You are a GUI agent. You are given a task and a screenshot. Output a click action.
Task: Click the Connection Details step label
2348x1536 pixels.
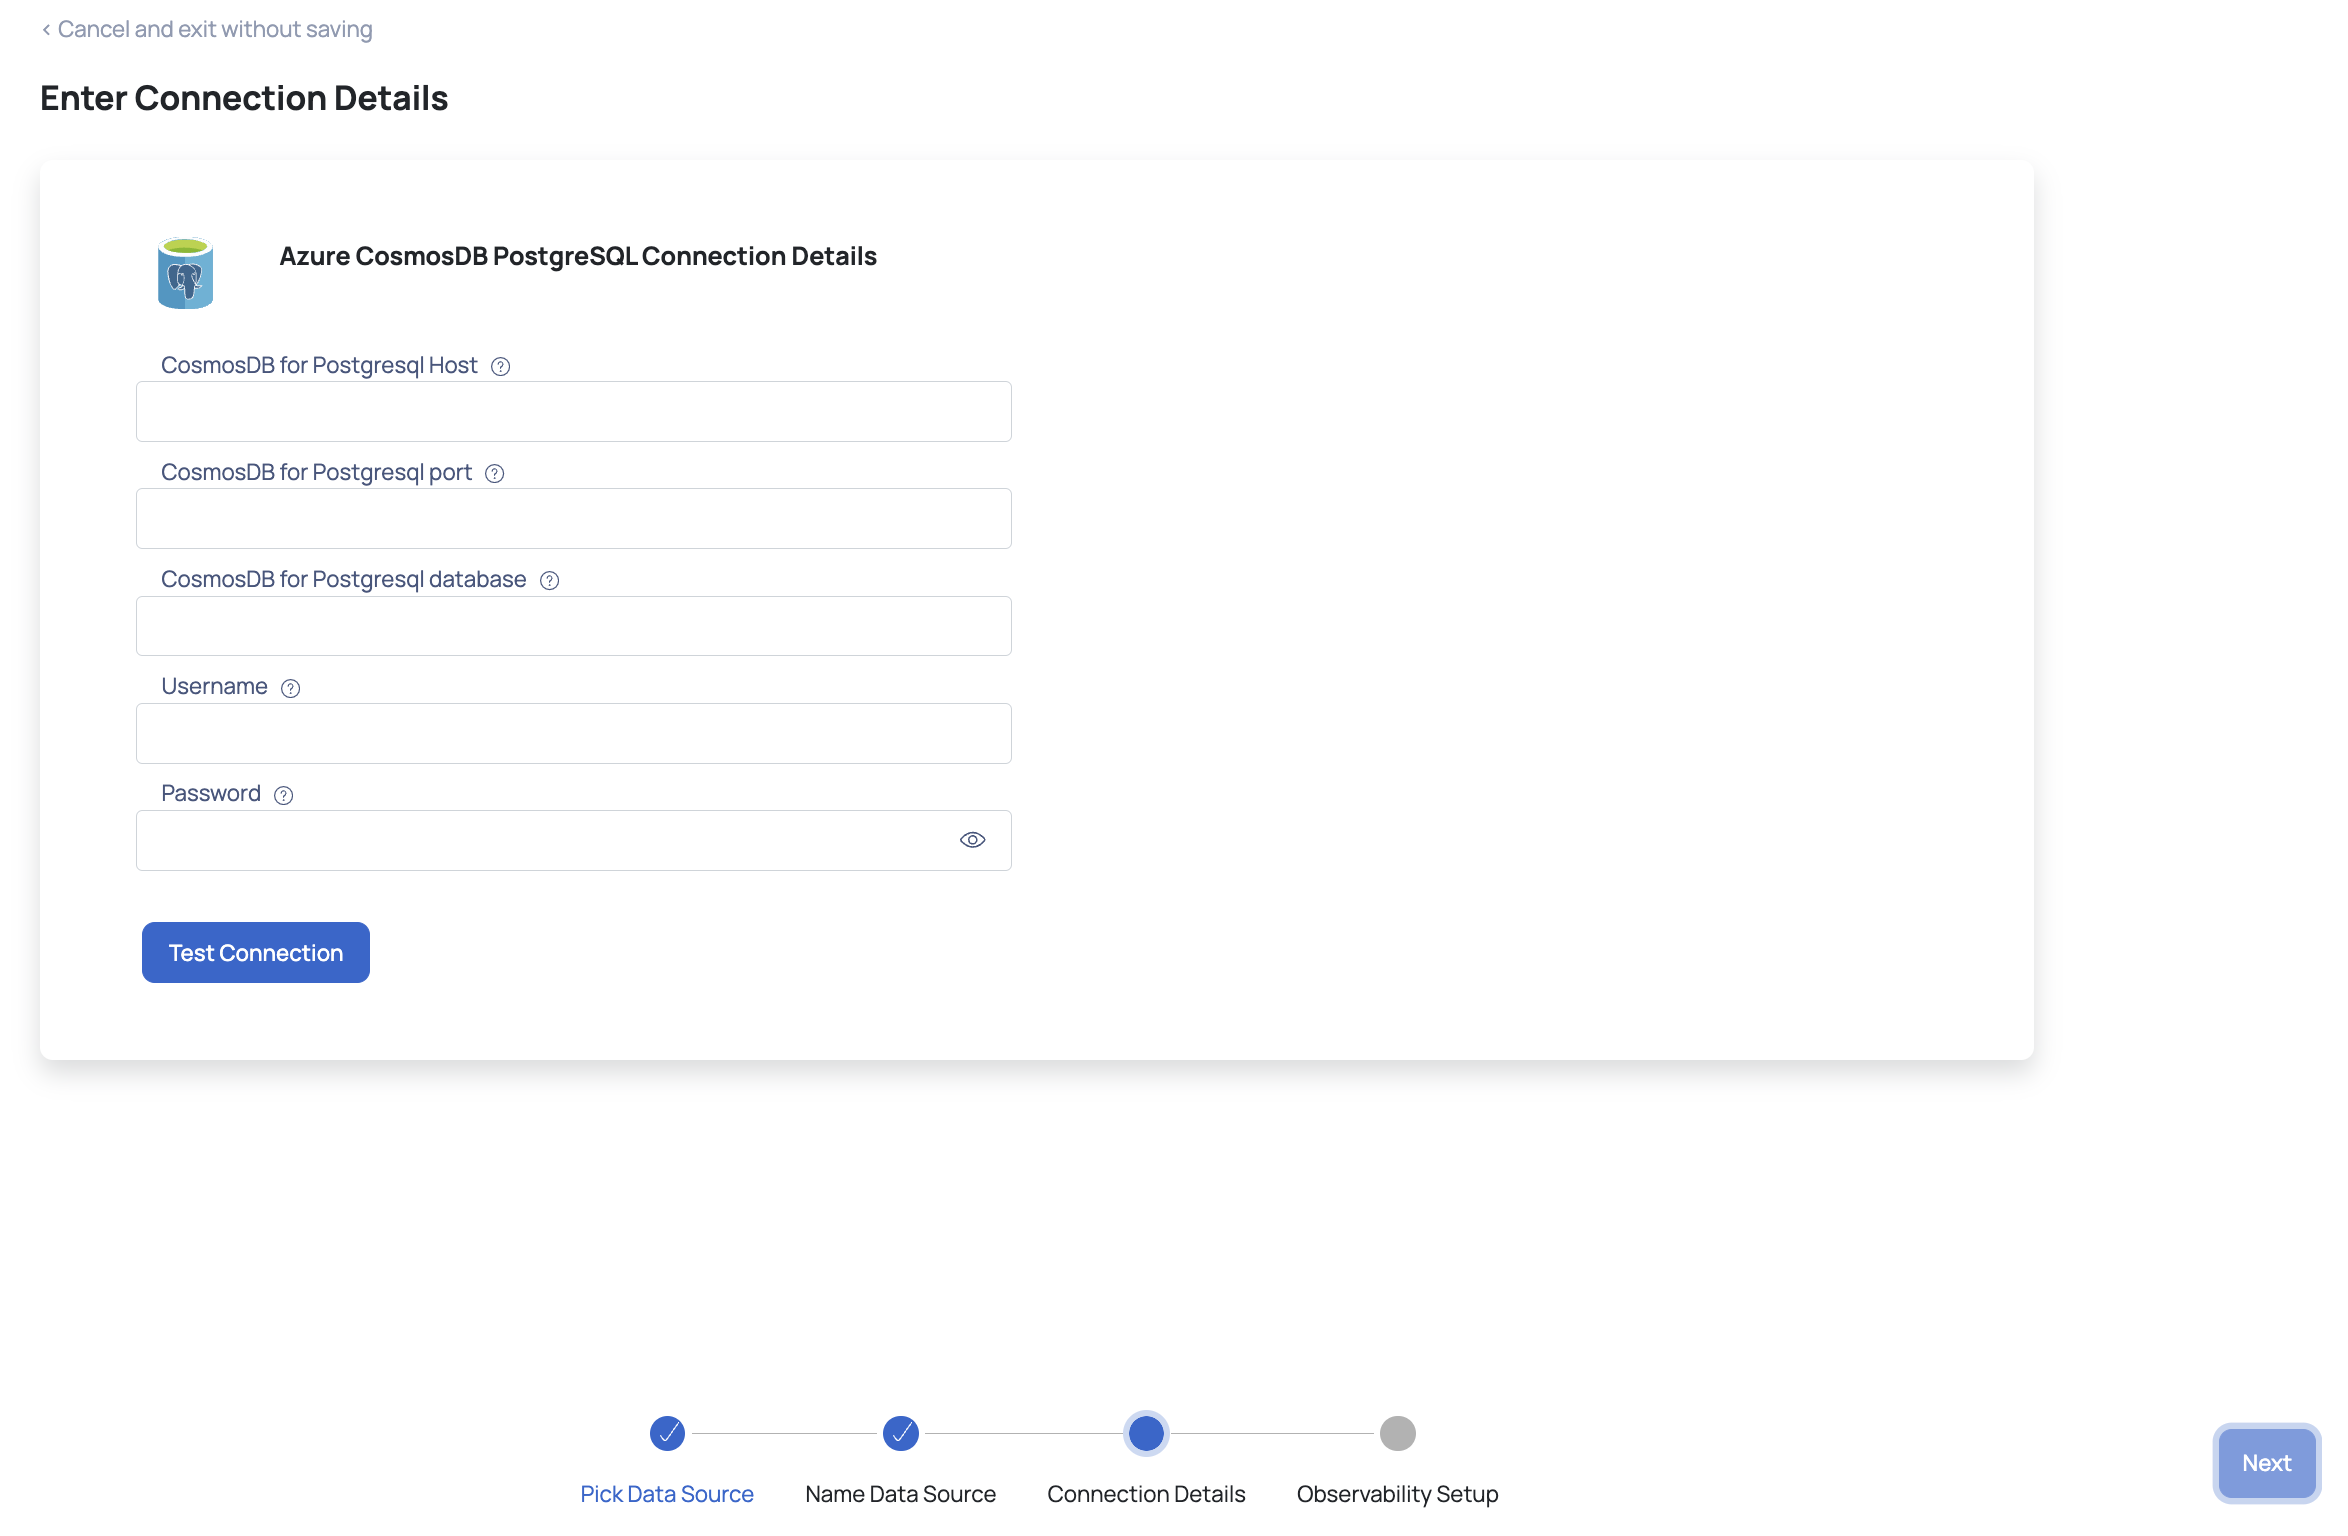(1146, 1494)
